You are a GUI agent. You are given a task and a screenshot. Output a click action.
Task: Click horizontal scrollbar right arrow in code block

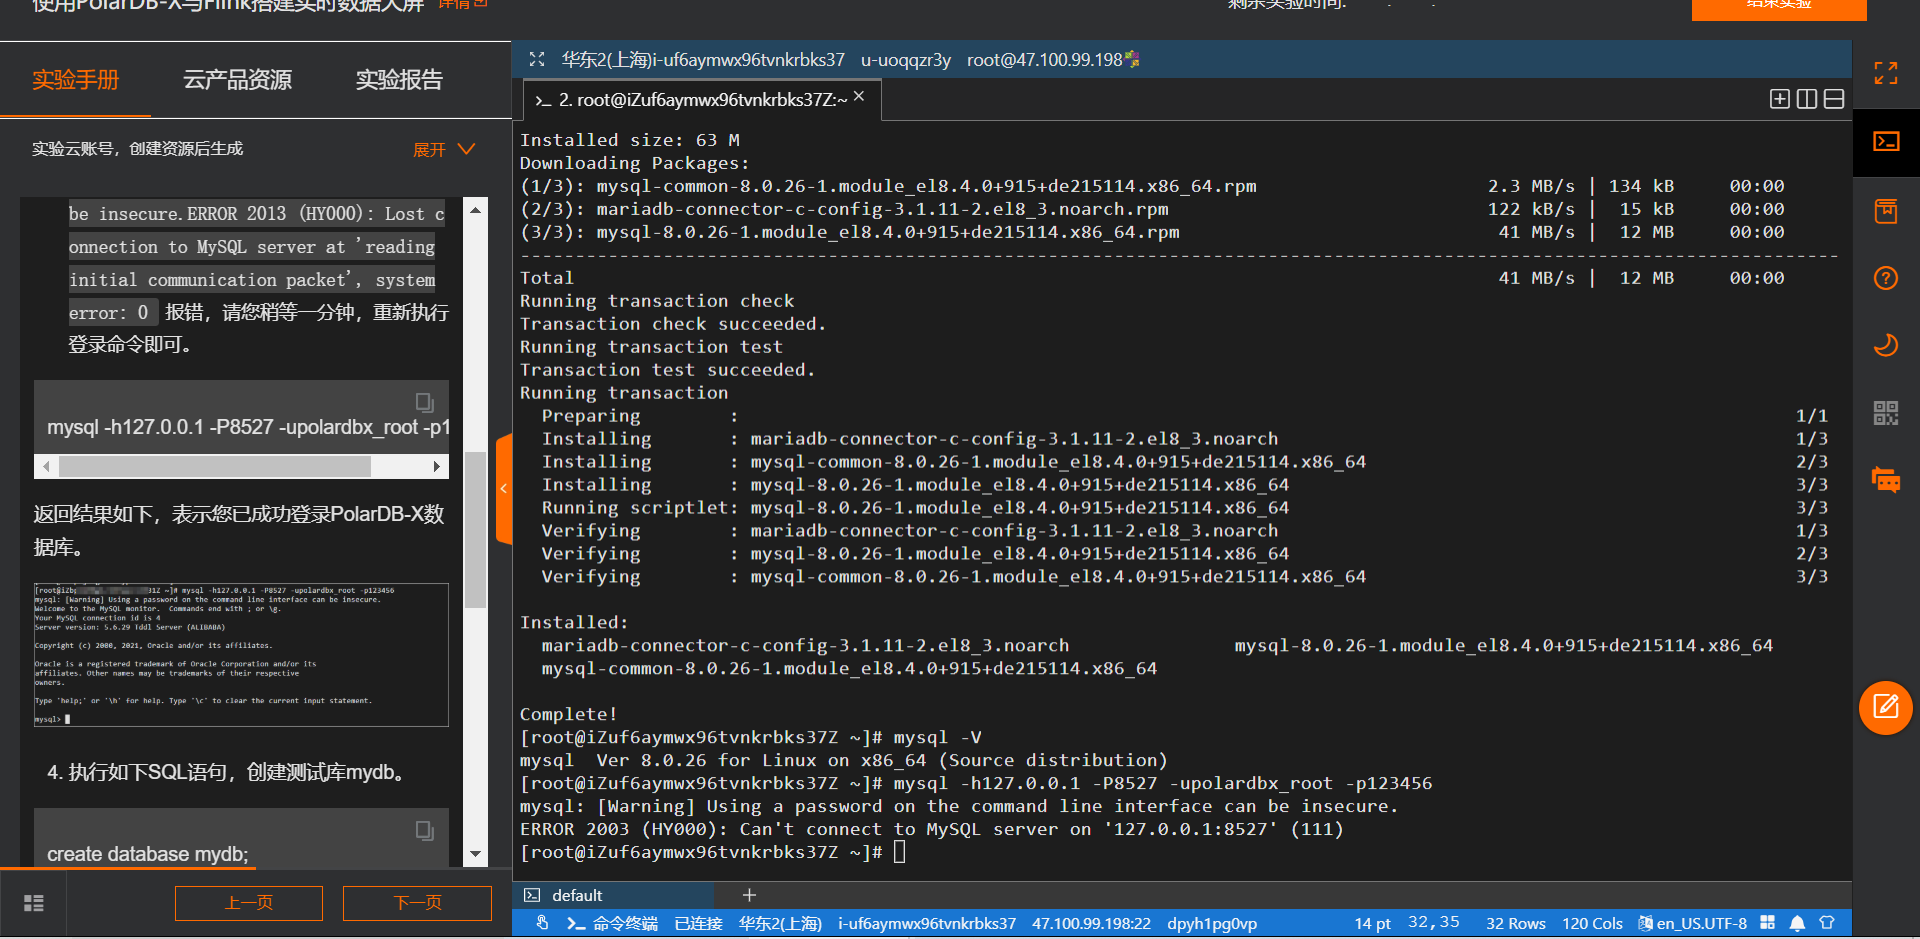point(436,466)
